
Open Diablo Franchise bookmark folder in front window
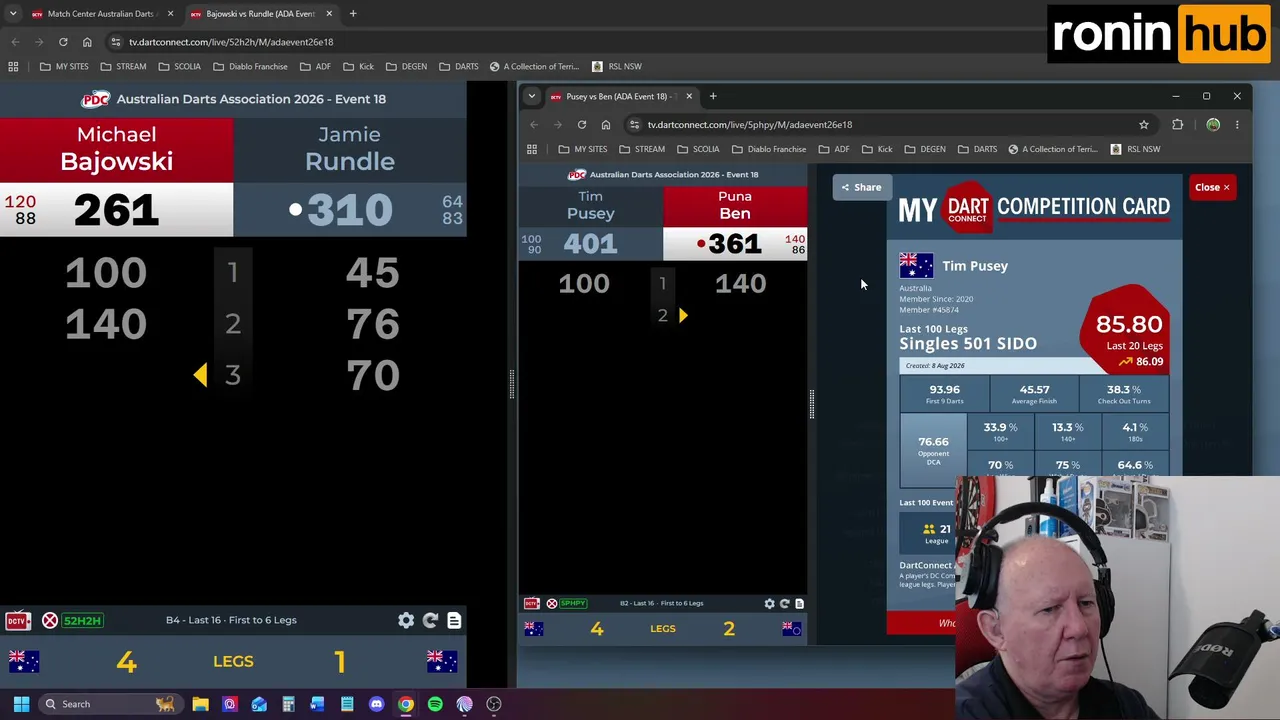[769, 149]
